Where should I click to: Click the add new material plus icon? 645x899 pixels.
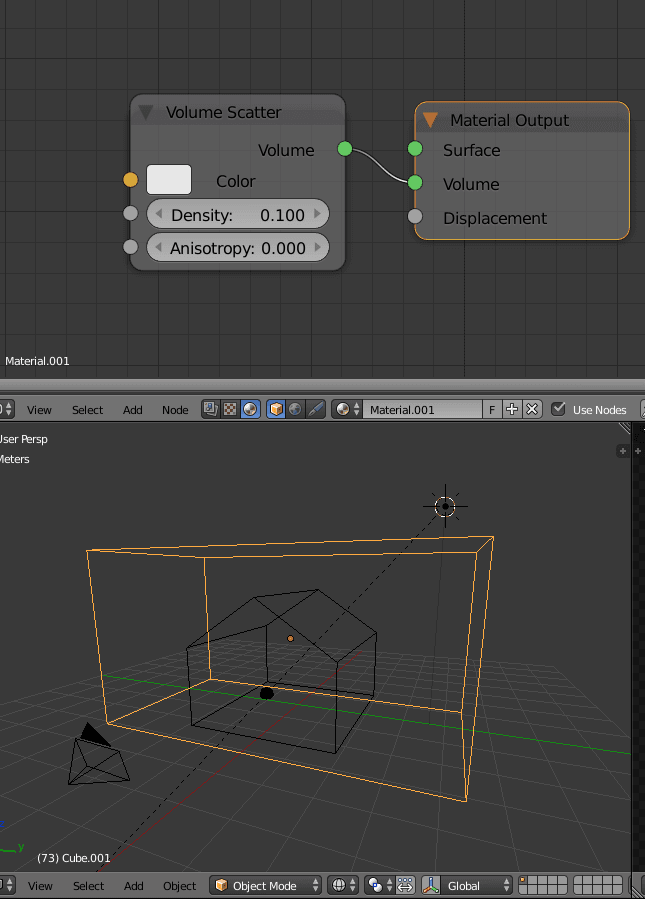[512, 409]
